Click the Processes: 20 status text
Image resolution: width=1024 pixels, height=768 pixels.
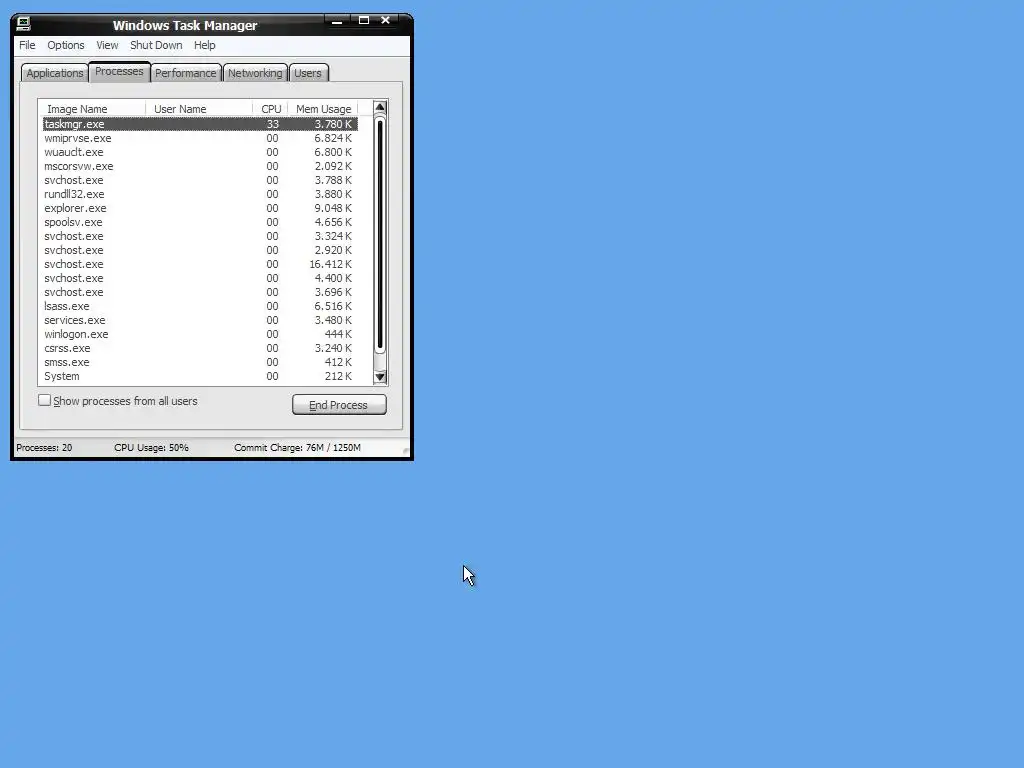tap(44, 448)
